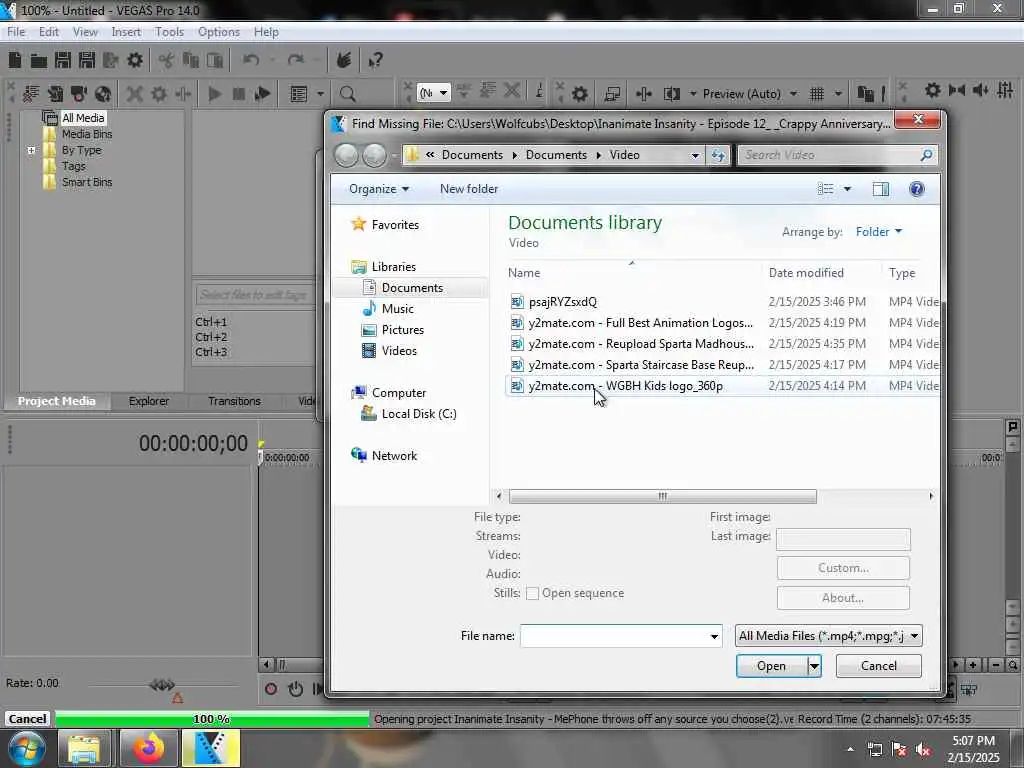The width and height of the screenshot is (1024, 768).
Task: Select the Sparta Staircase Base file
Action: point(641,365)
